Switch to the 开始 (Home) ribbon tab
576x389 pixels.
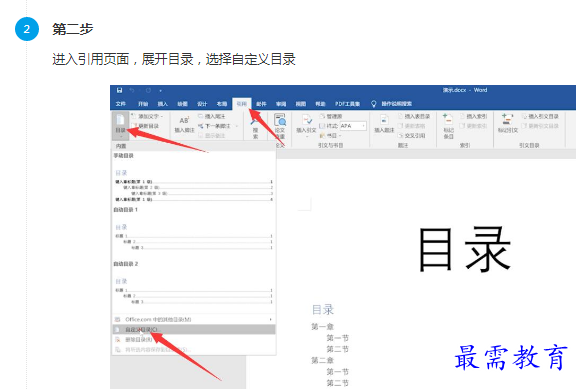(x=143, y=104)
